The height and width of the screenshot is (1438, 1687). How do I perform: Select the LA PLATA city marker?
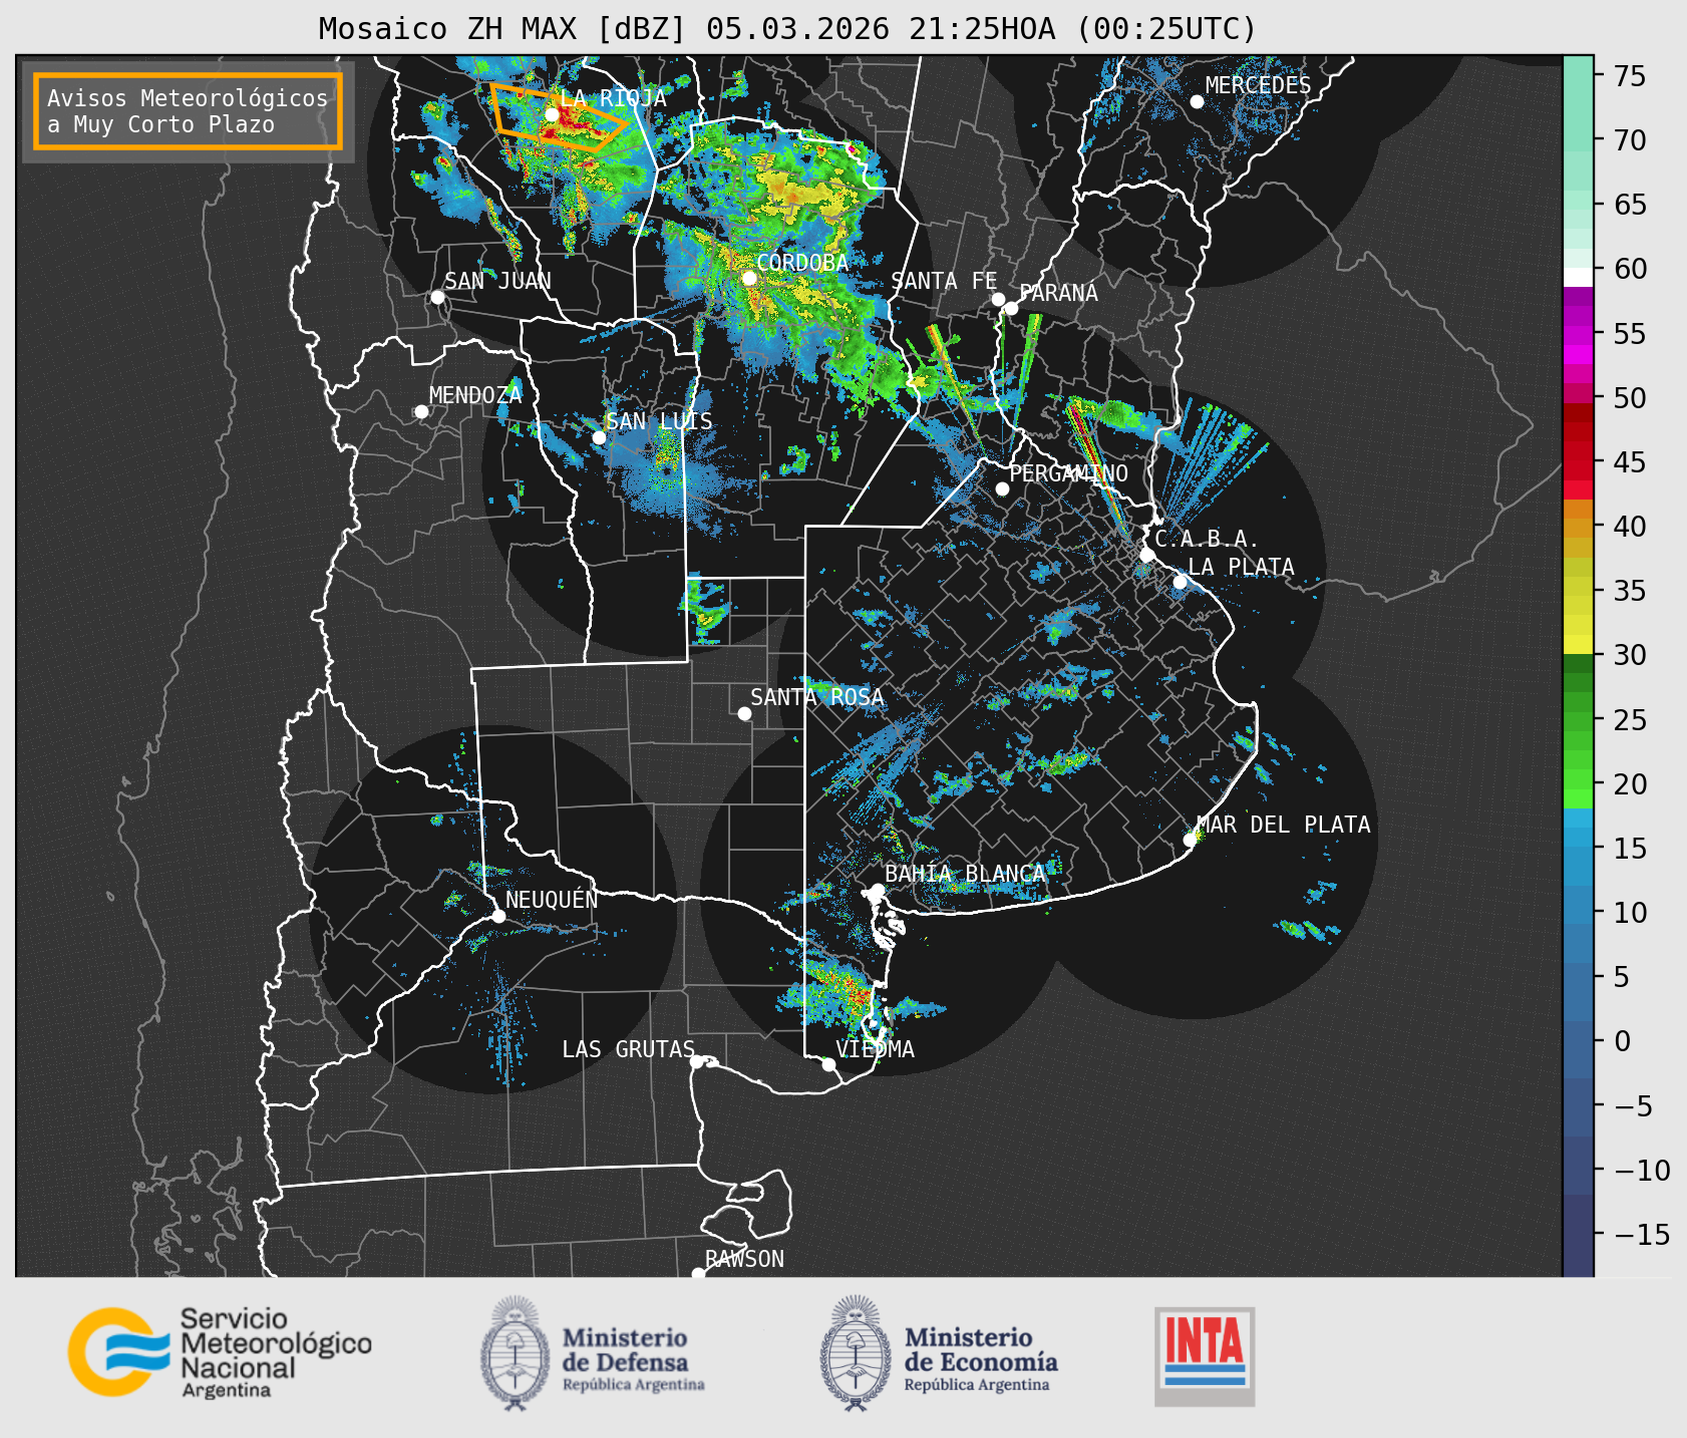1180,582
